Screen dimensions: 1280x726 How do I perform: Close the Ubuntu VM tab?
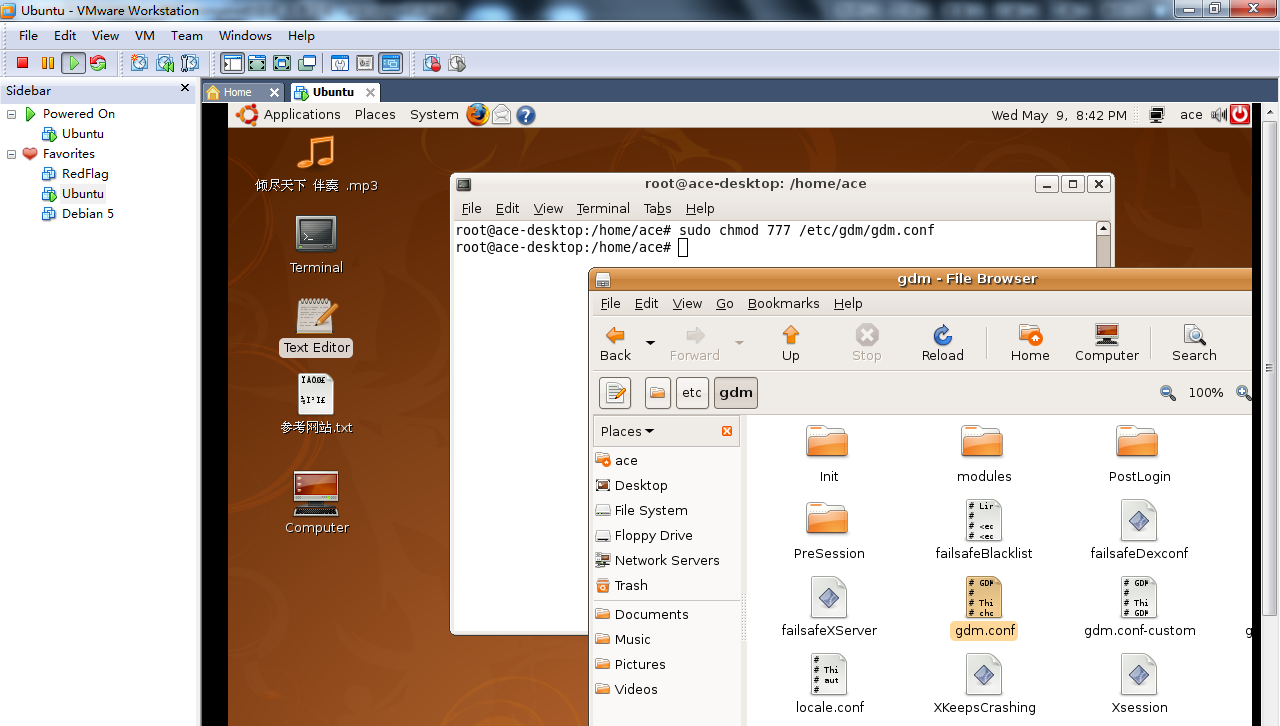pyautogui.click(x=370, y=92)
